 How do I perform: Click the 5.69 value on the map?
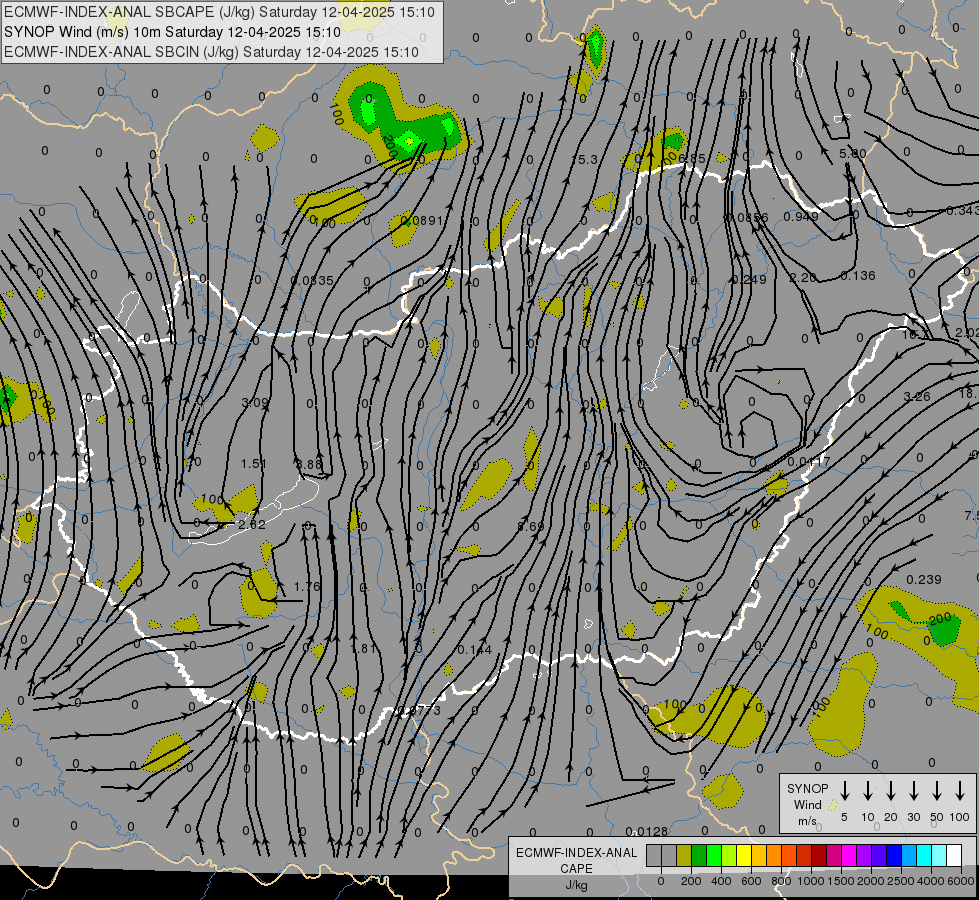531,527
